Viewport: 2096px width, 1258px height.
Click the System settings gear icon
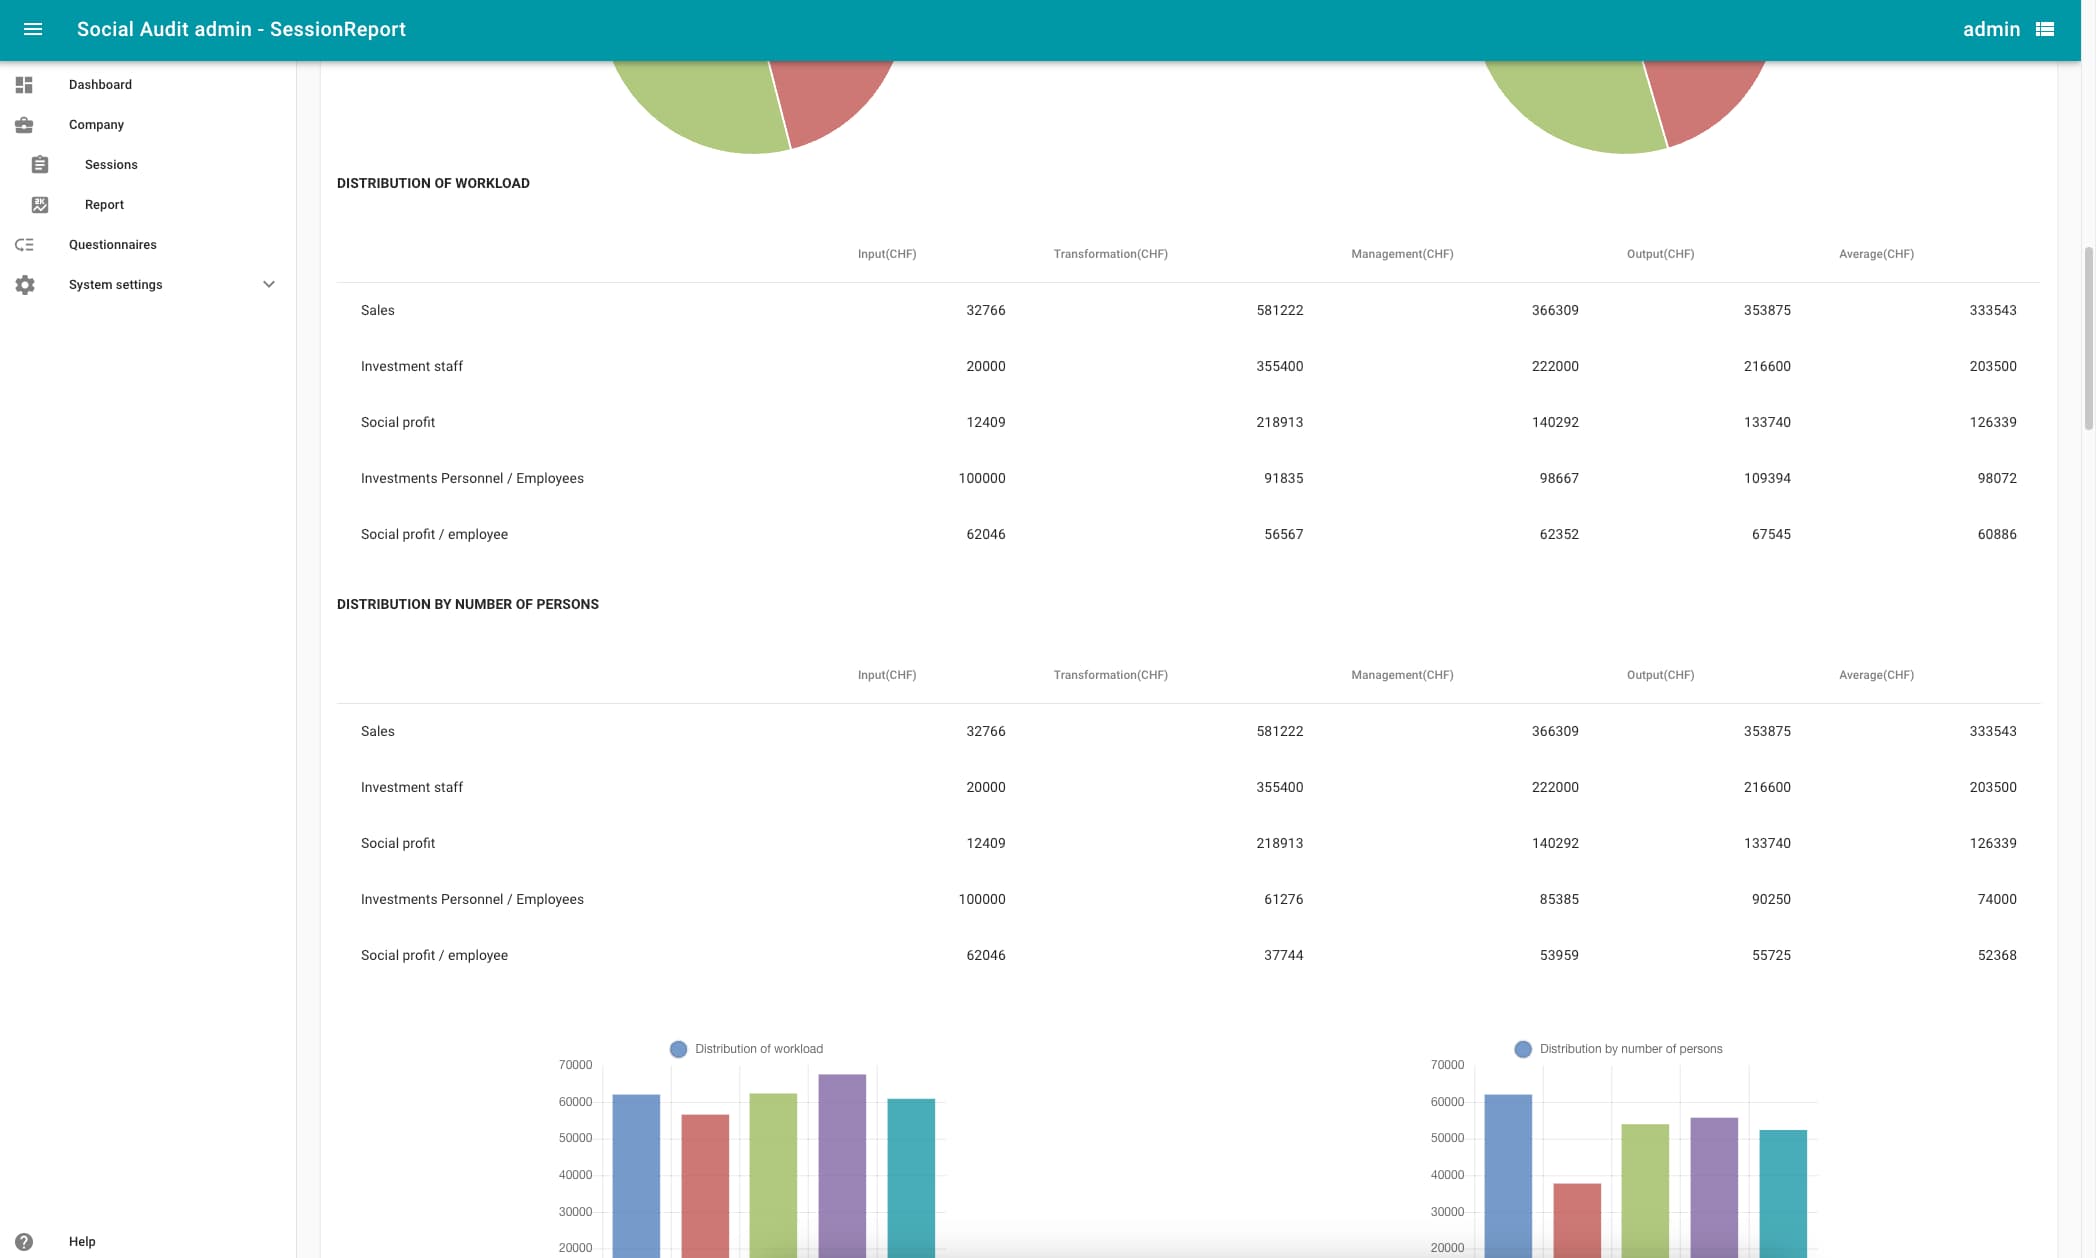[x=24, y=285]
